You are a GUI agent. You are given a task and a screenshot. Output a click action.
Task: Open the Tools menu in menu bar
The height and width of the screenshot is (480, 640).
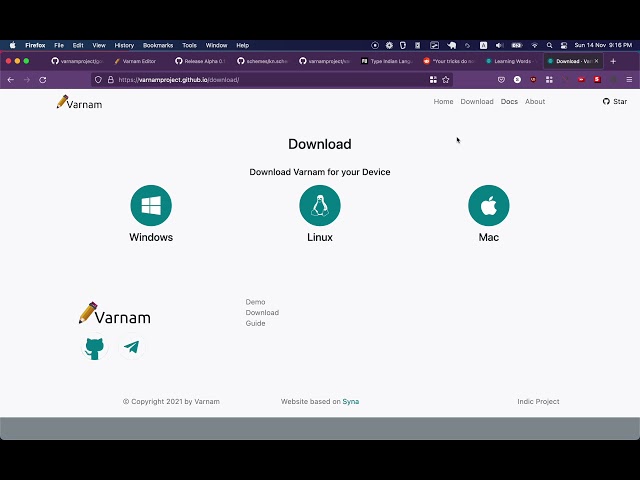point(189,45)
